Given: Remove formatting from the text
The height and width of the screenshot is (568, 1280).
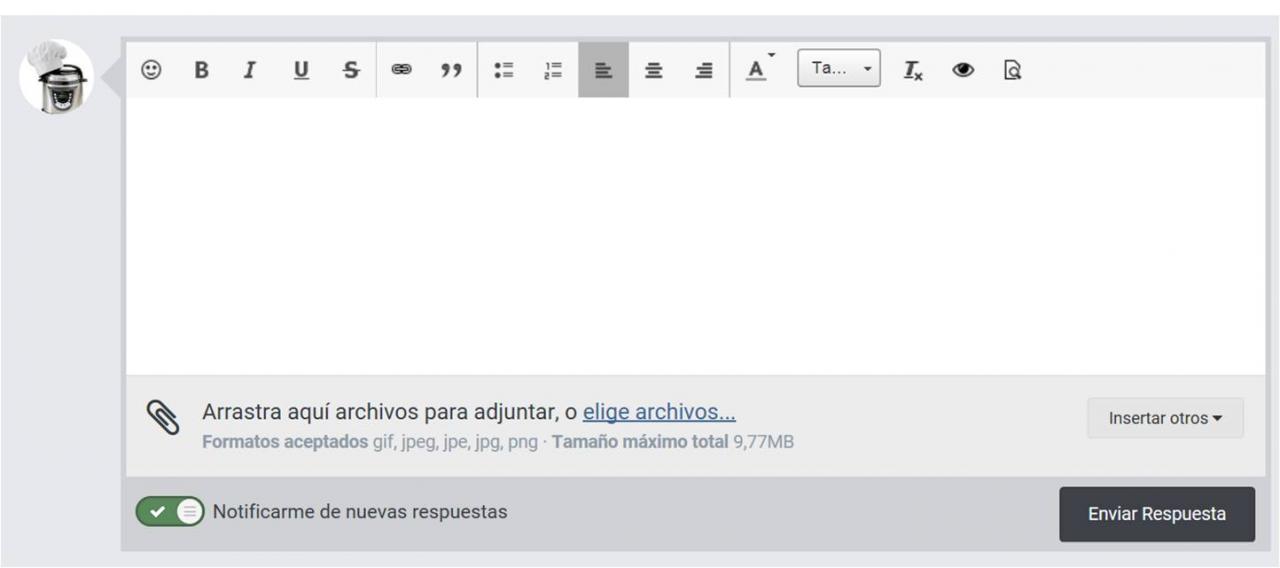Looking at the screenshot, I should (913, 70).
